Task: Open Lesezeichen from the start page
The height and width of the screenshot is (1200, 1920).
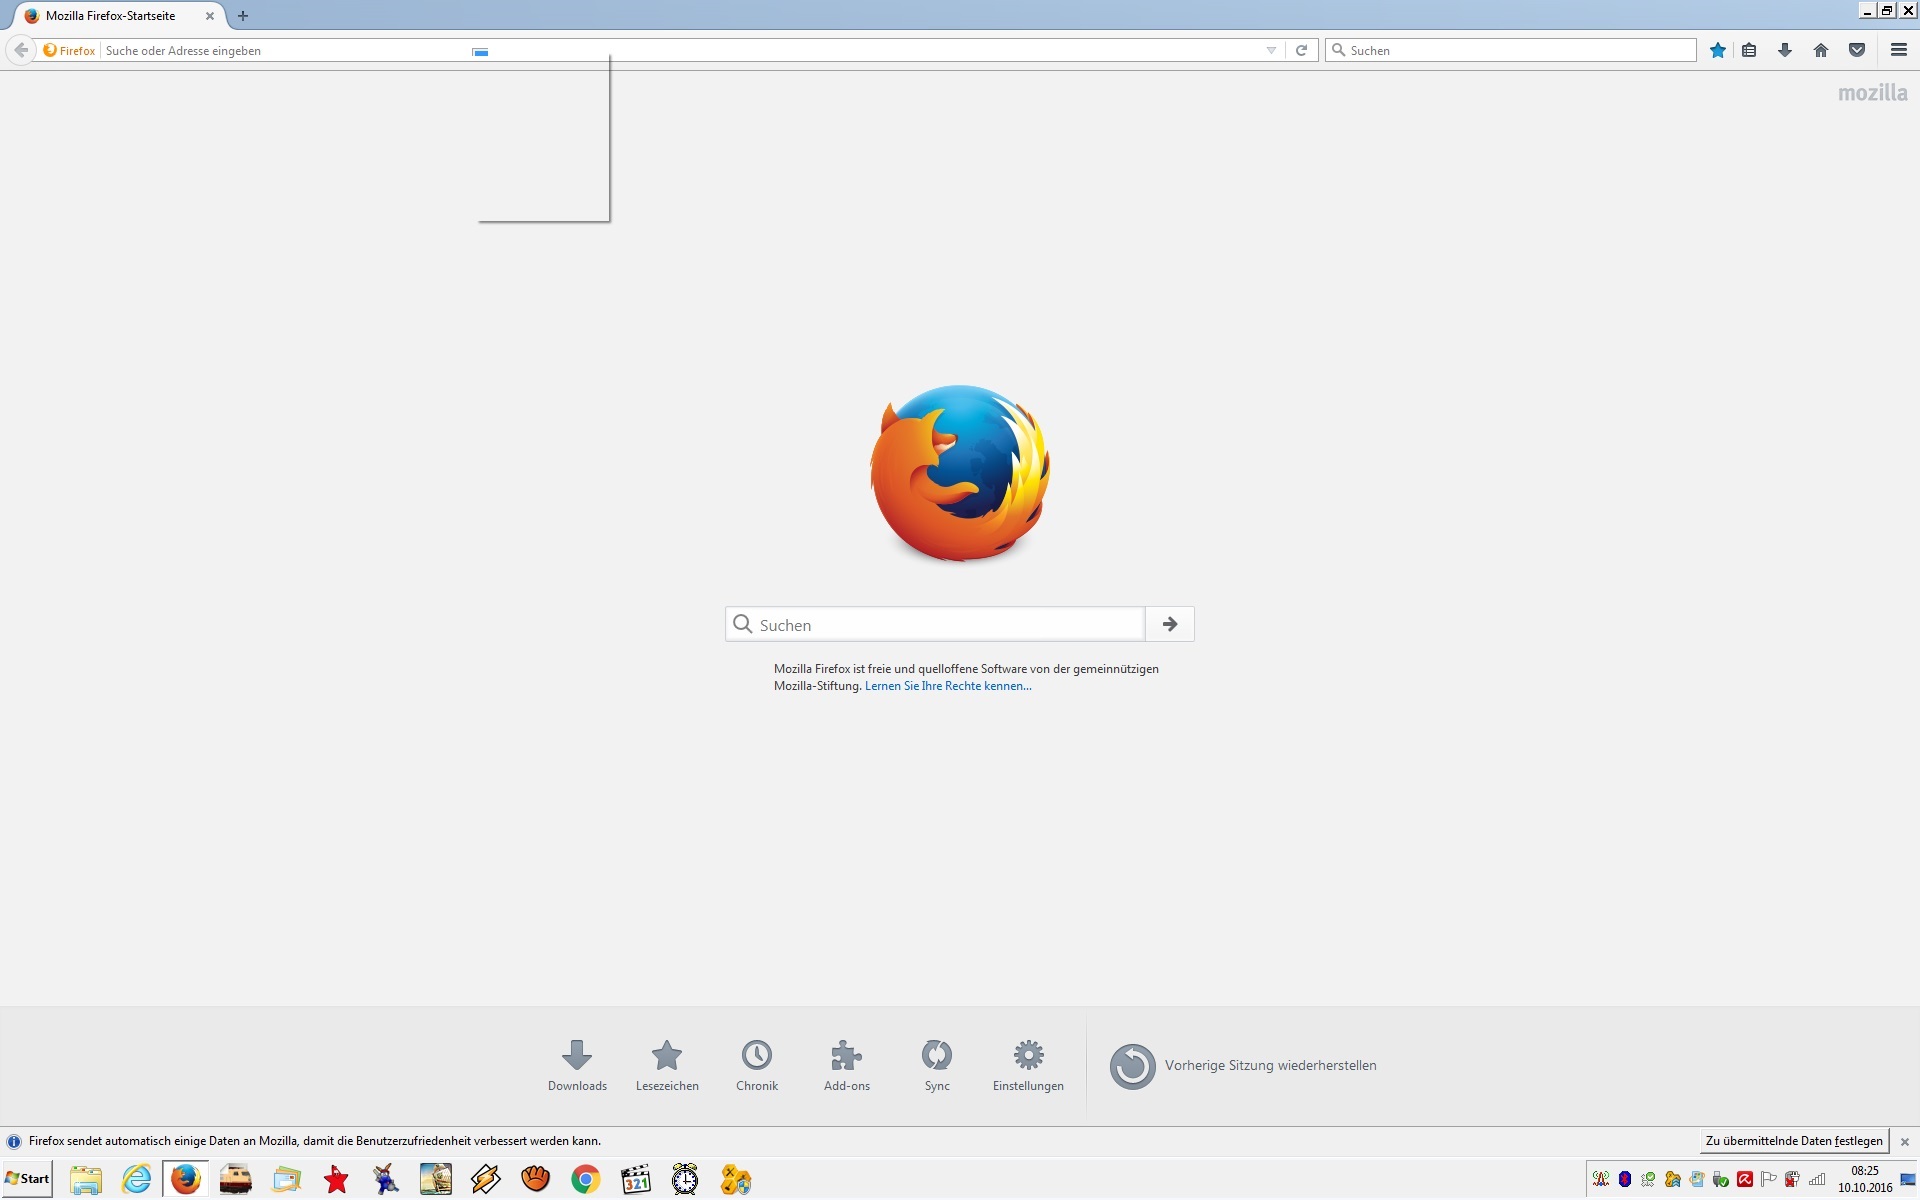Action: tap(667, 1065)
